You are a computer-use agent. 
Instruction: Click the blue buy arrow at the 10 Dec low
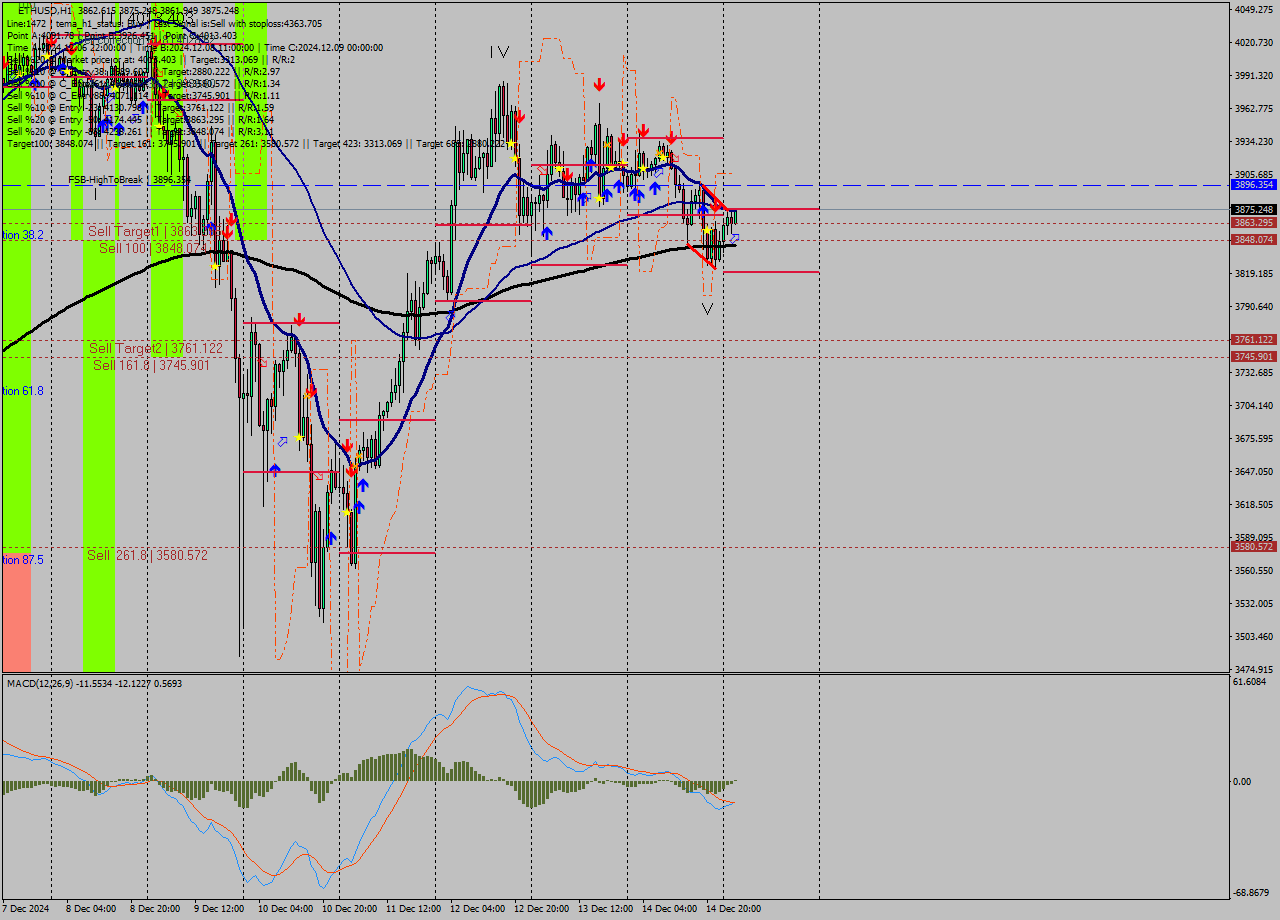(331, 537)
